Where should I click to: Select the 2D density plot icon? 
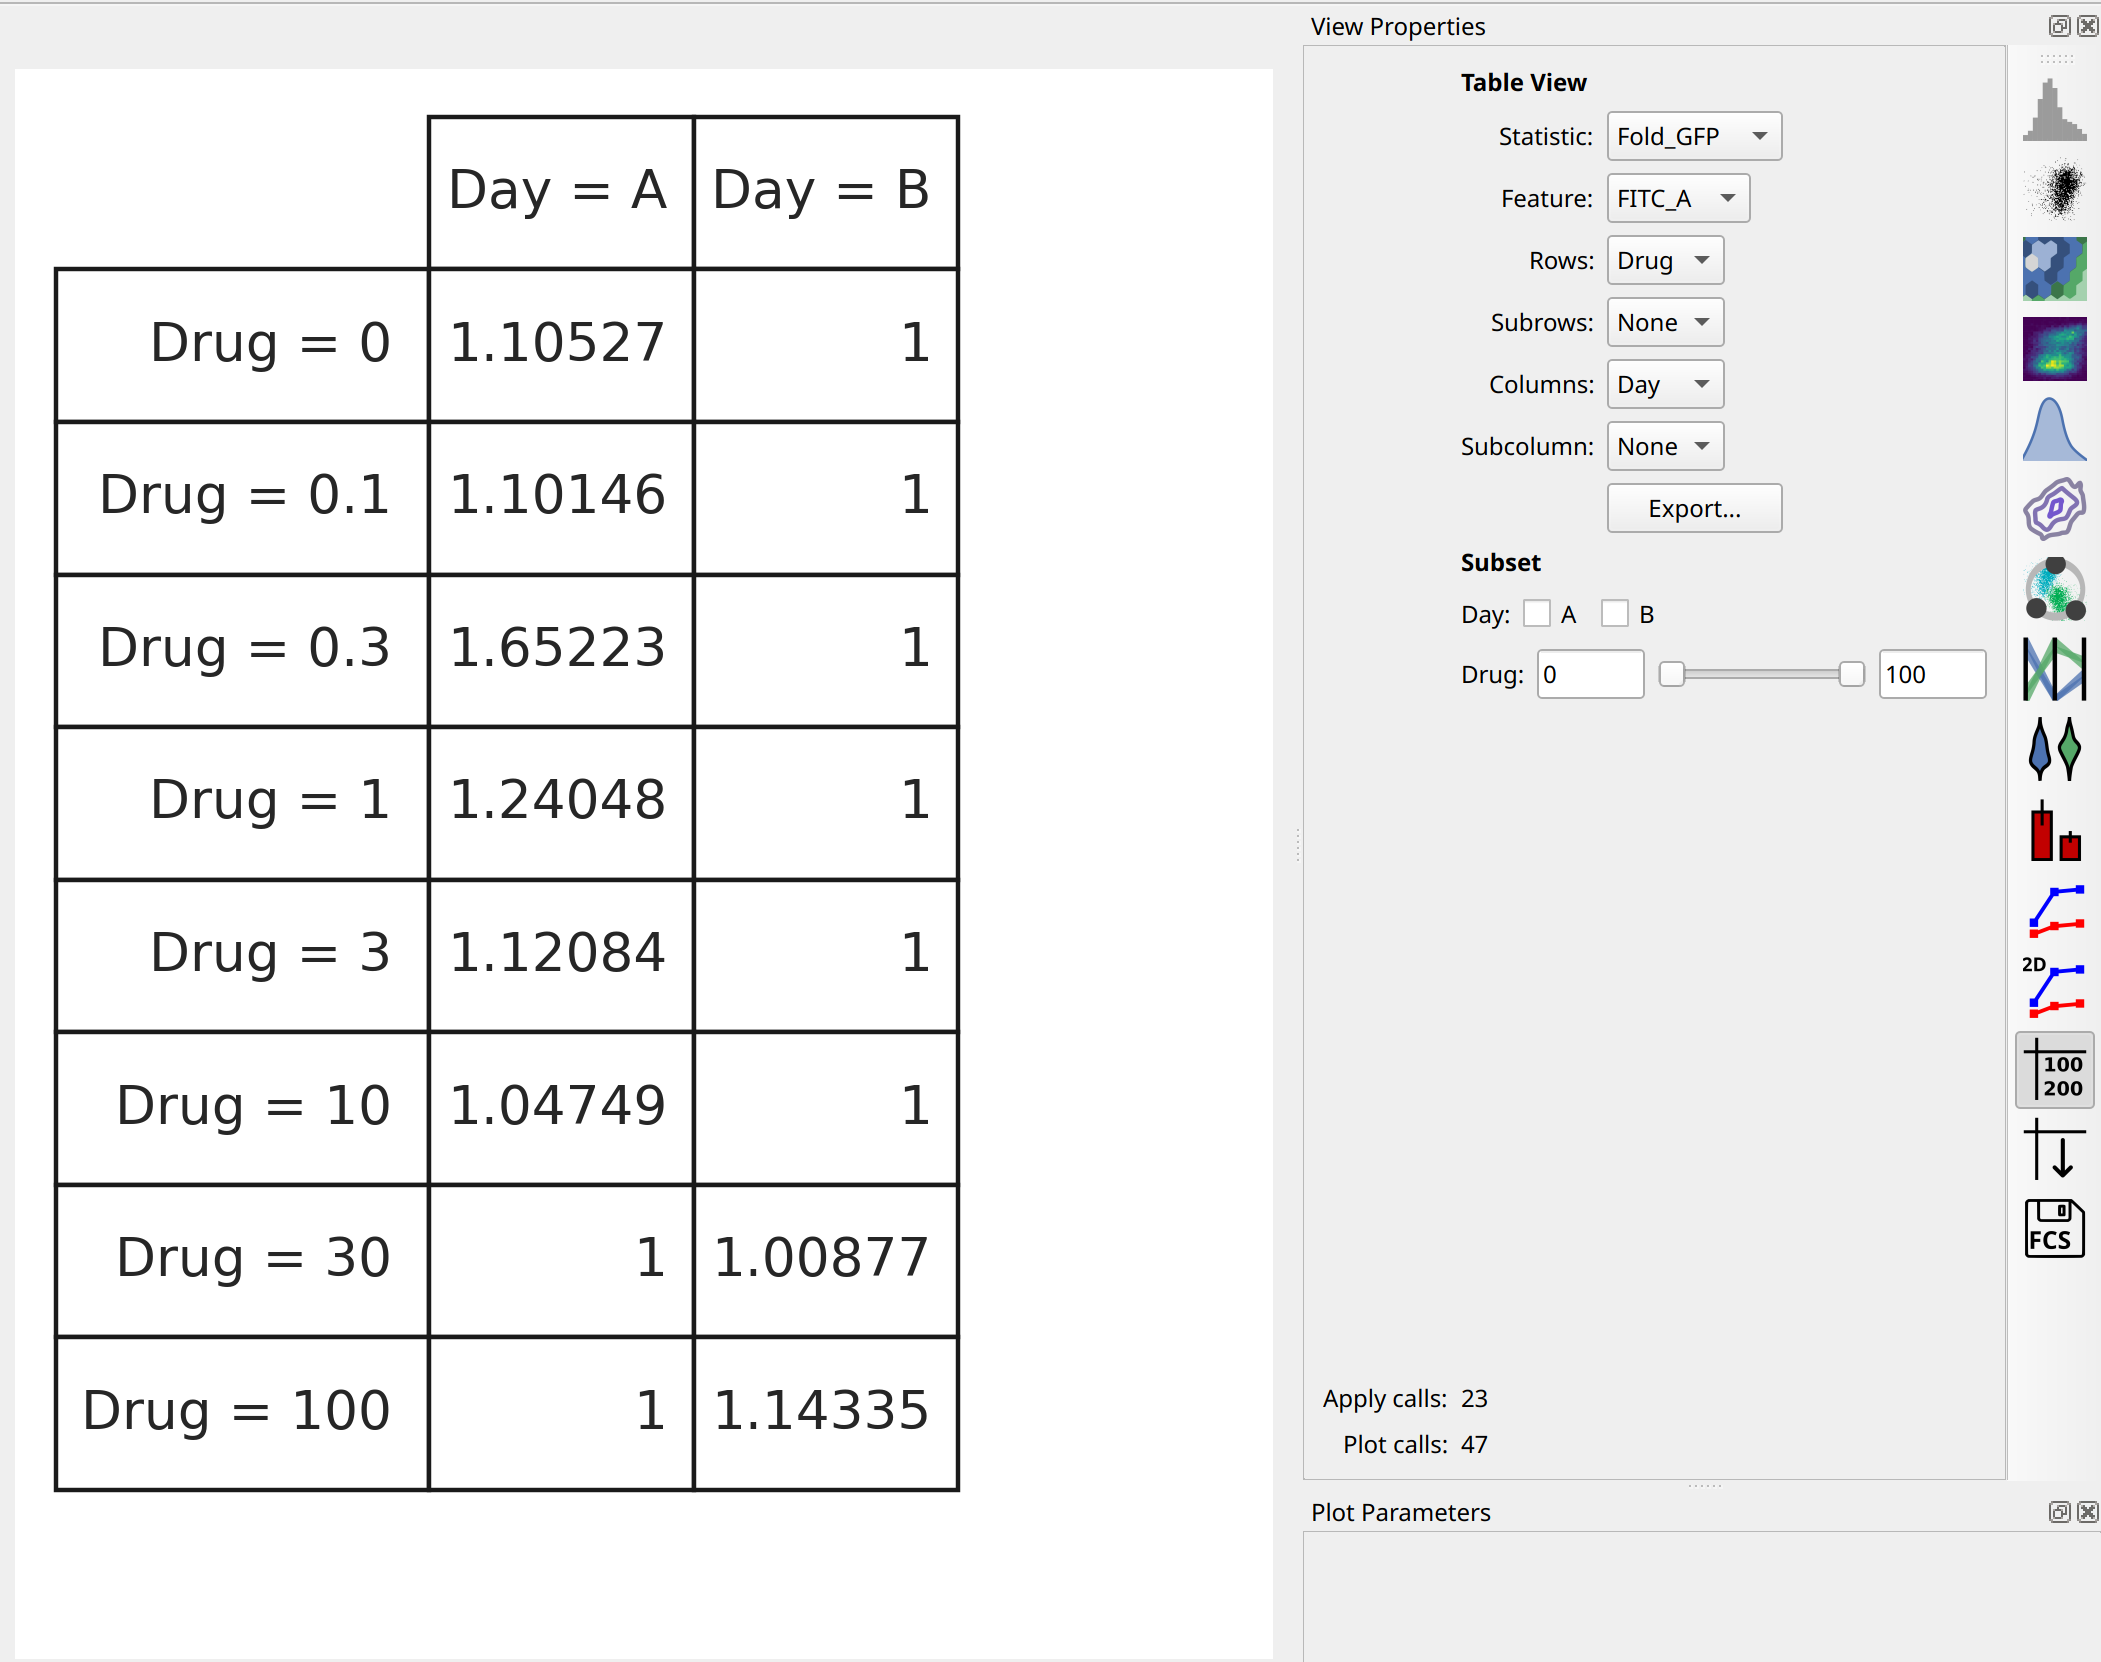(2054, 349)
